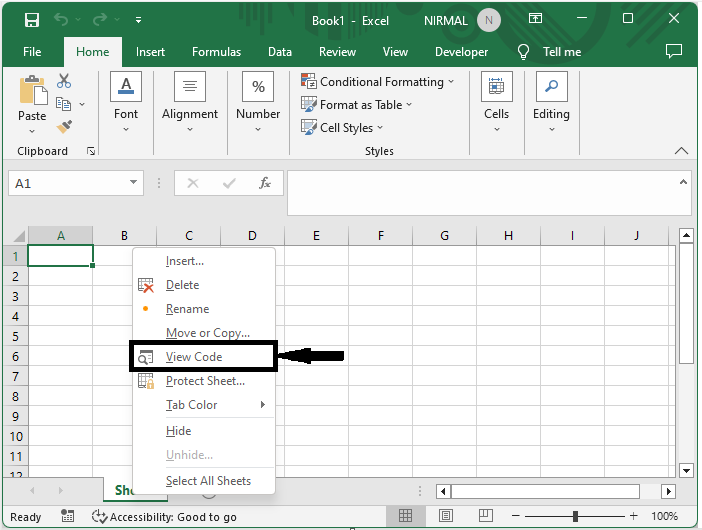This screenshot has height=530, width=702.
Task: Expand the Copy options arrow
Action: (82, 104)
